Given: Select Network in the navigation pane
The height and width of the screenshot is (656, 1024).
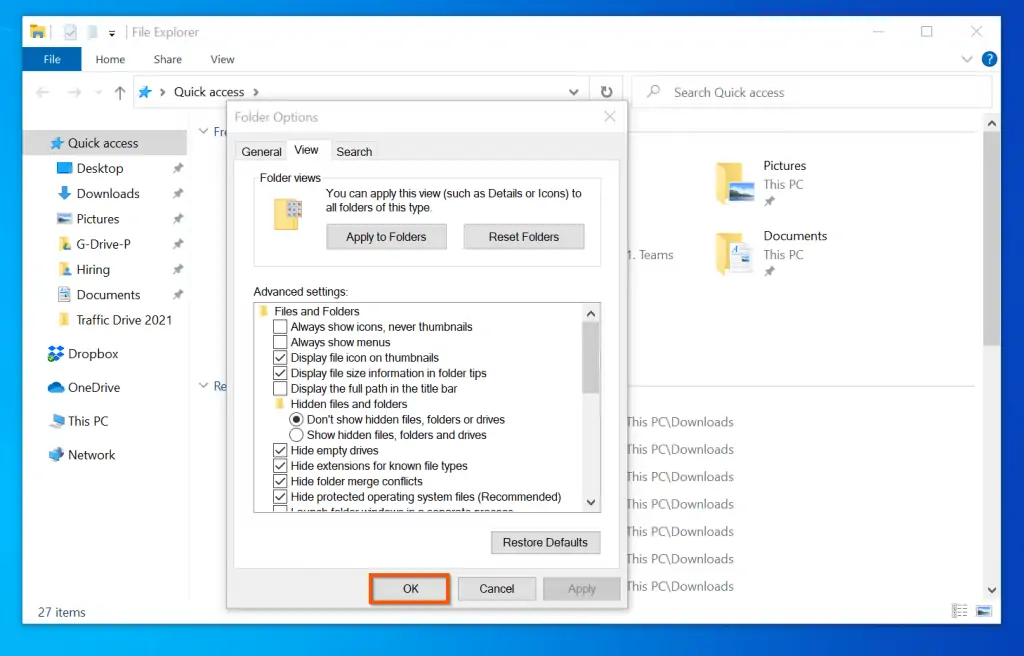Looking at the screenshot, I should [x=89, y=454].
